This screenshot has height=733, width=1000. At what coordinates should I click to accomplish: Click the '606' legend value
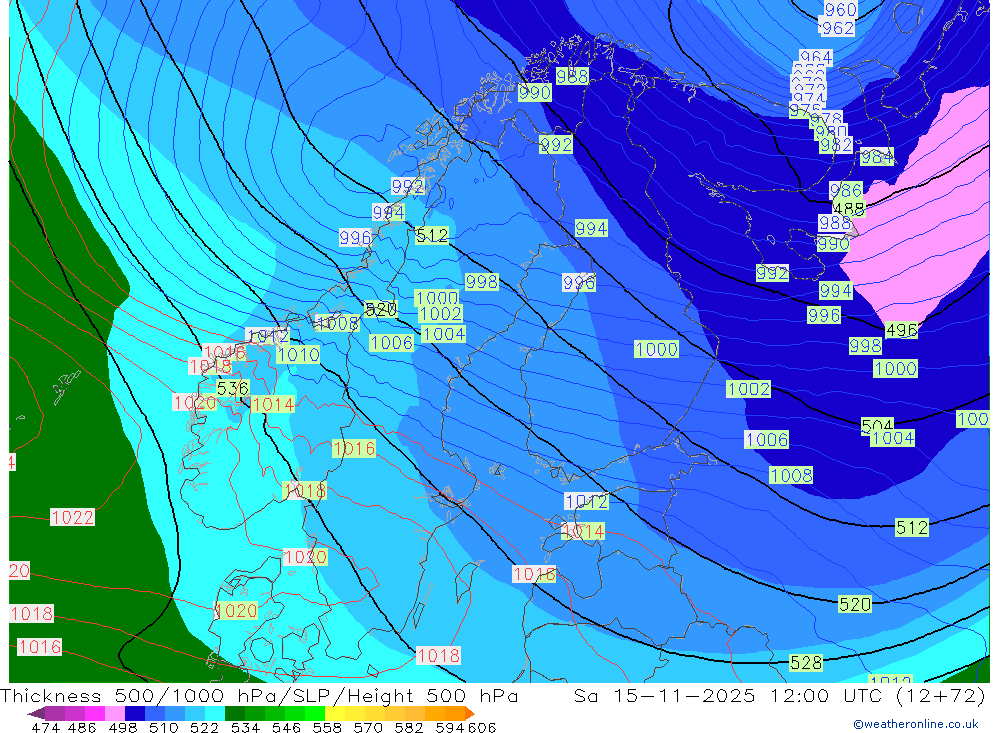482,728
